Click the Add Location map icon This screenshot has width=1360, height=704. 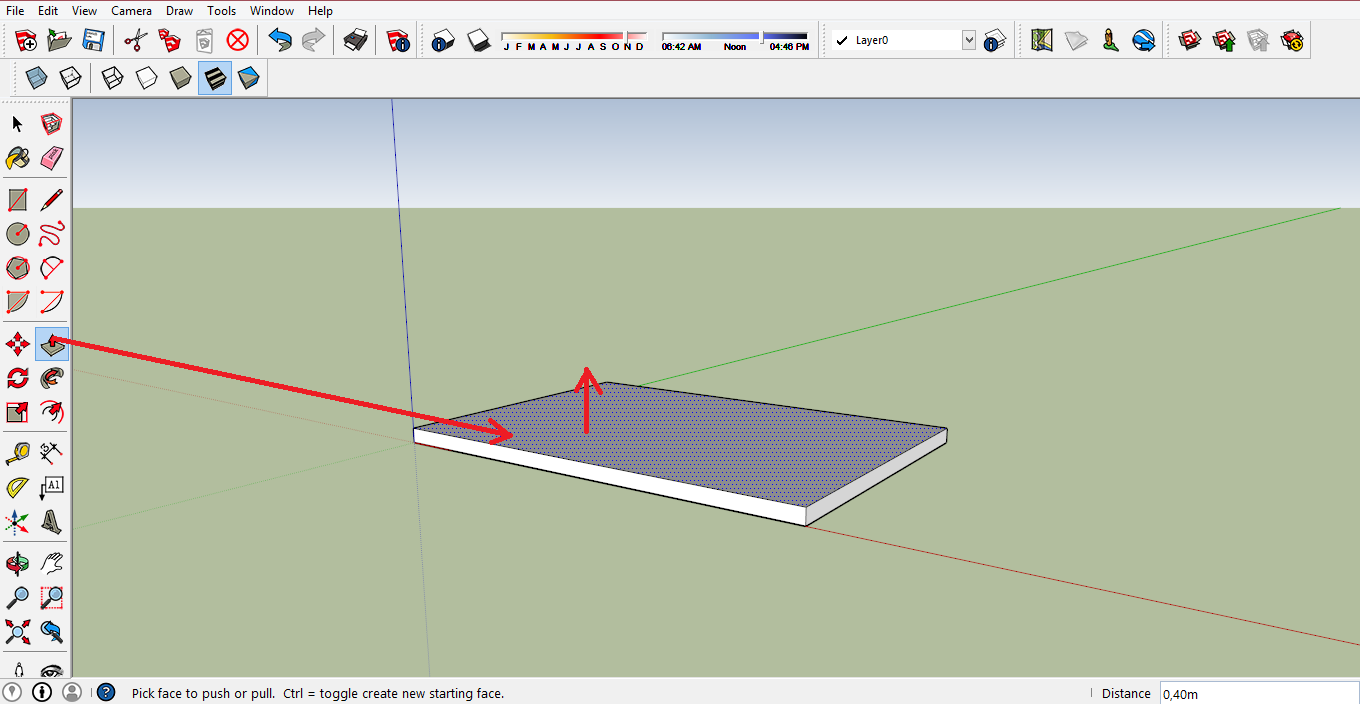pos(1042,40)
